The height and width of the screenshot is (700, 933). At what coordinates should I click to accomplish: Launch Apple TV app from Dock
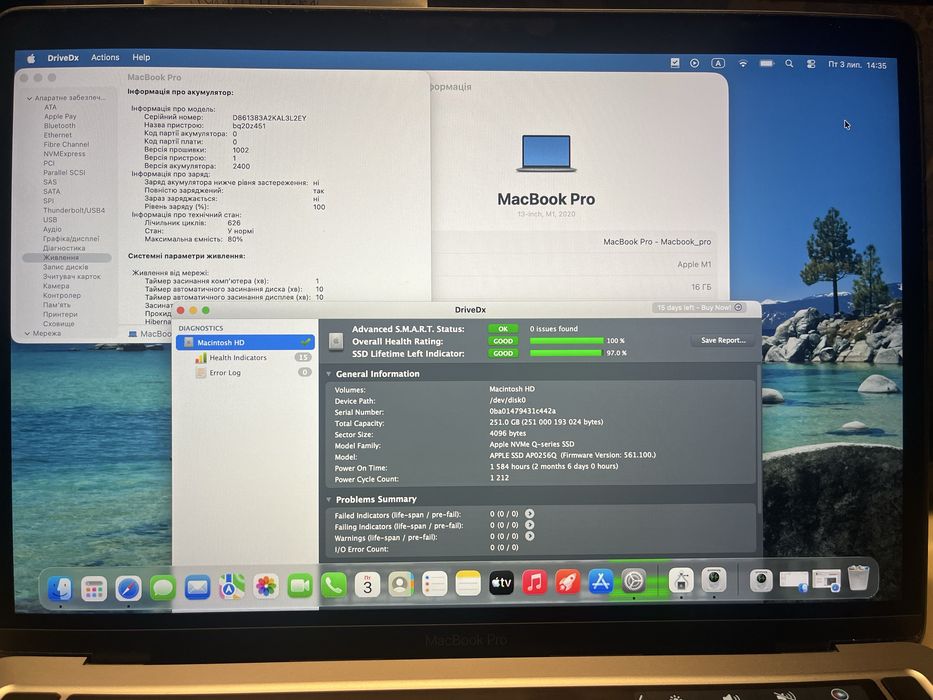point(501,583)
